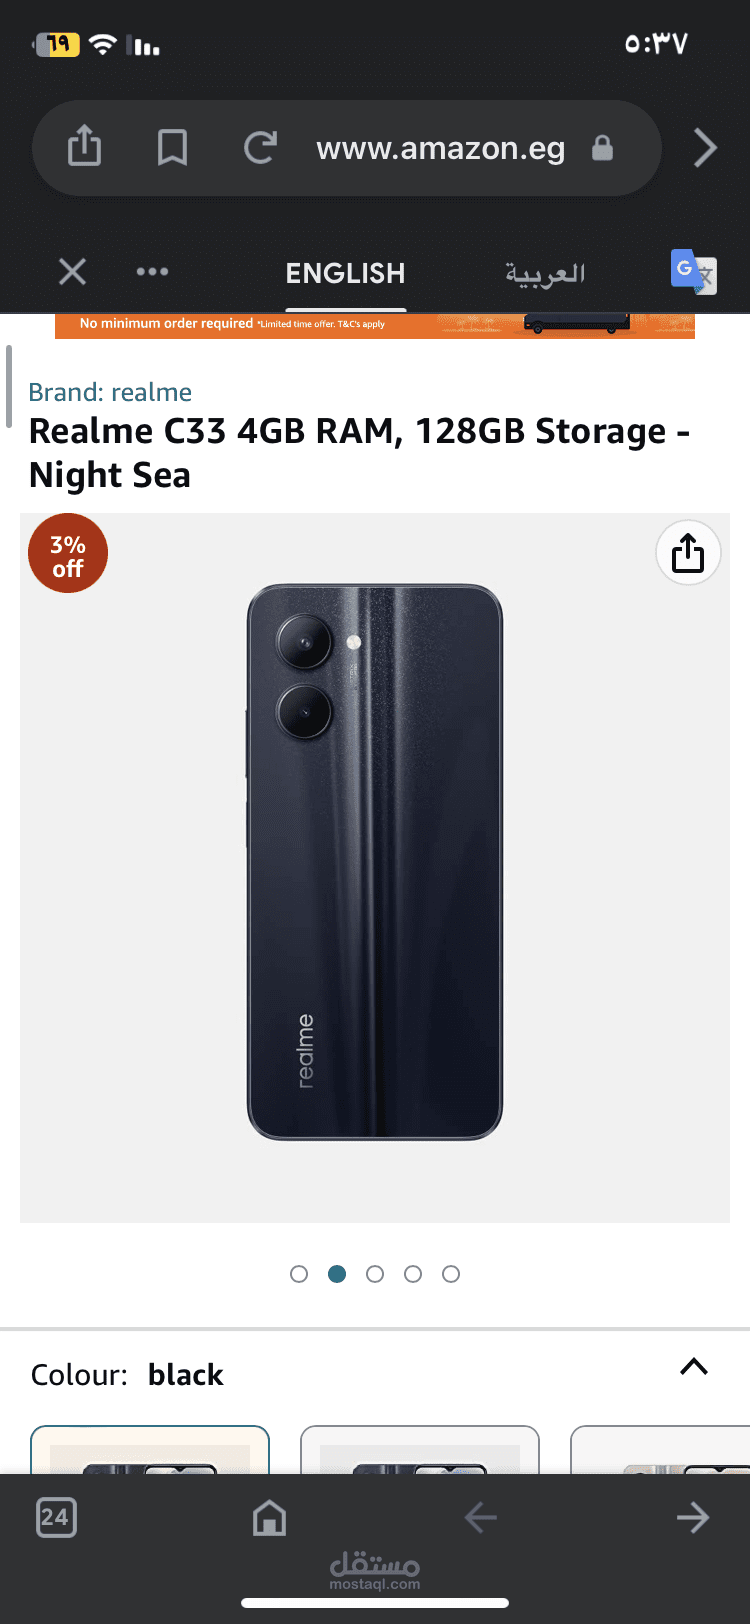The height and width of the screenshot is (1624, 750).
Task: Tap the padlock security icon
Action: click(602, 148)
